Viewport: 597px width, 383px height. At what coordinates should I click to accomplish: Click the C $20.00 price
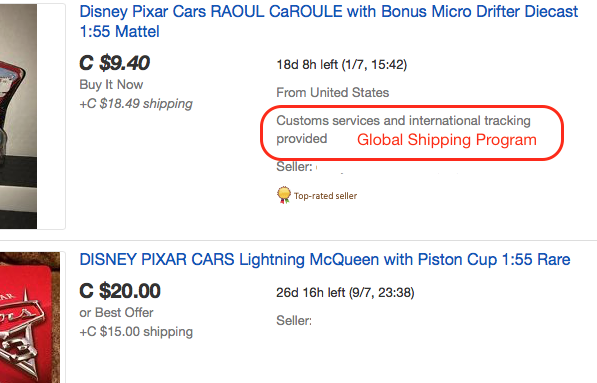120,291
